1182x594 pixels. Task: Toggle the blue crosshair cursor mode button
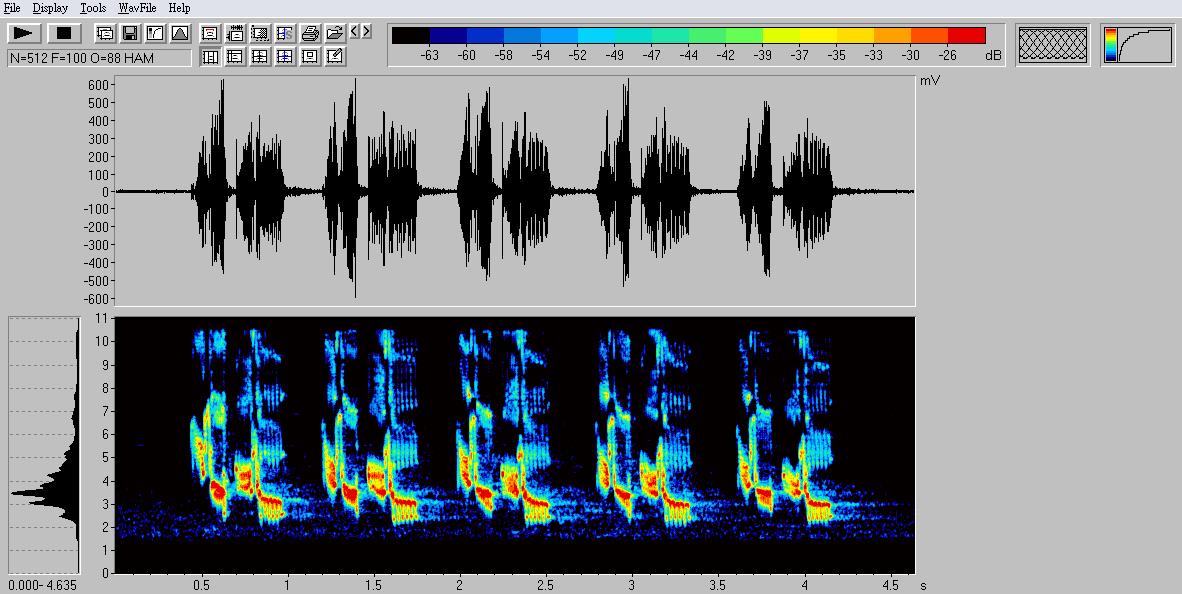point(285,57)
